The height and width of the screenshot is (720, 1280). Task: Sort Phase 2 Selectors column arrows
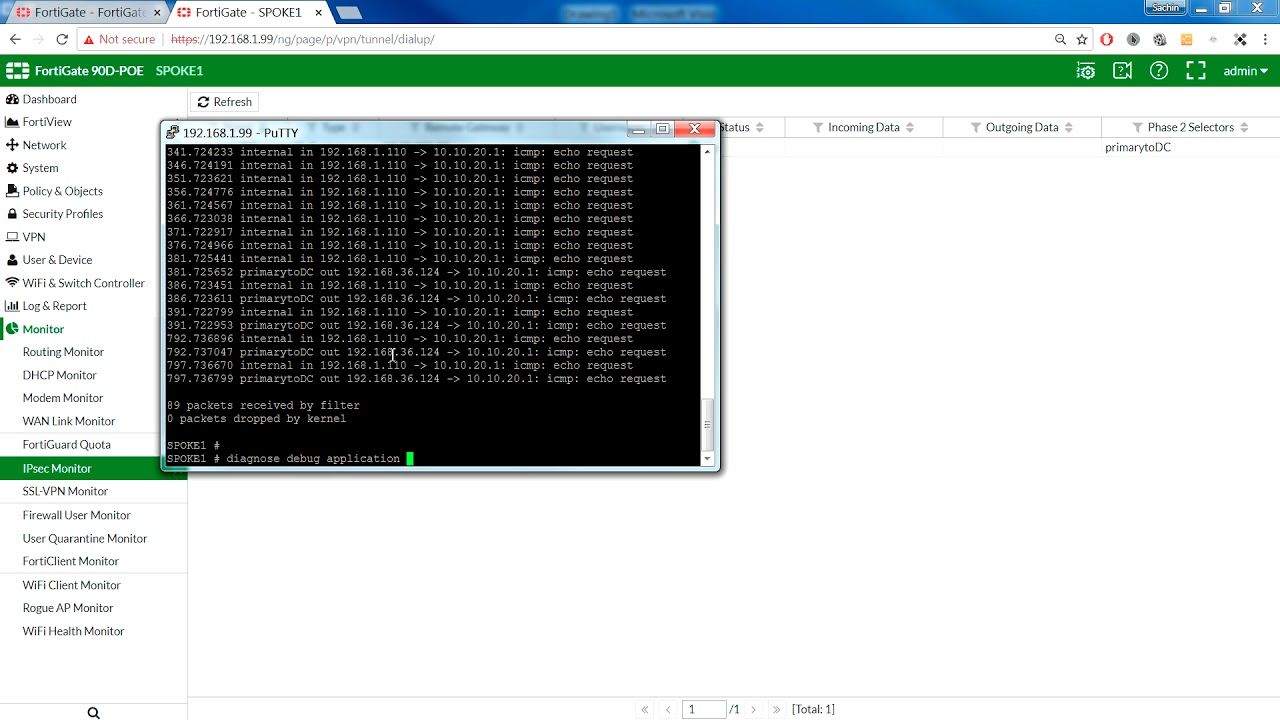(x=1244, y=127)
